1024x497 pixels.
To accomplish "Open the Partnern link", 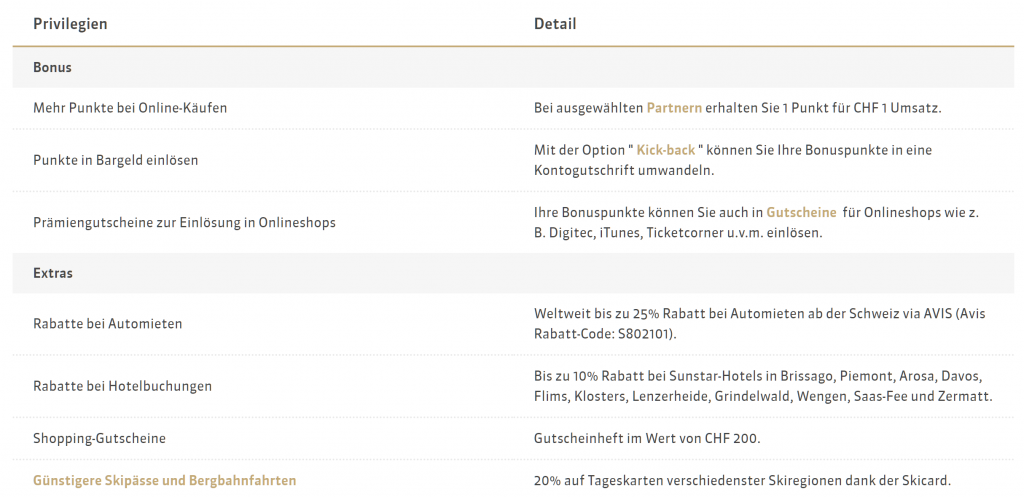I will point(675,108).
